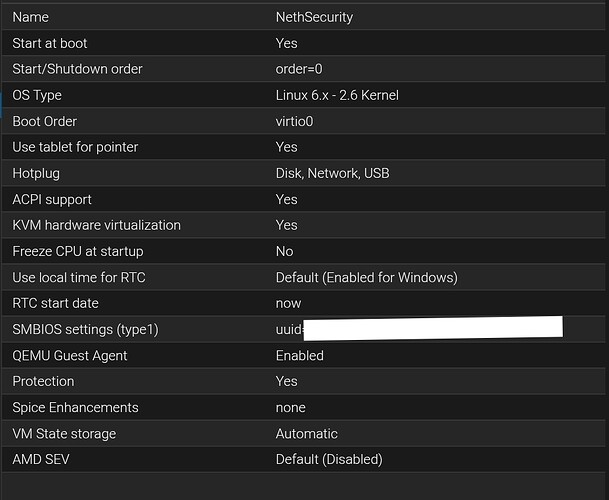Click the NethSecurity name value
Screen dimensions: 609x500
pyautogui.click(x=314, y=17)
